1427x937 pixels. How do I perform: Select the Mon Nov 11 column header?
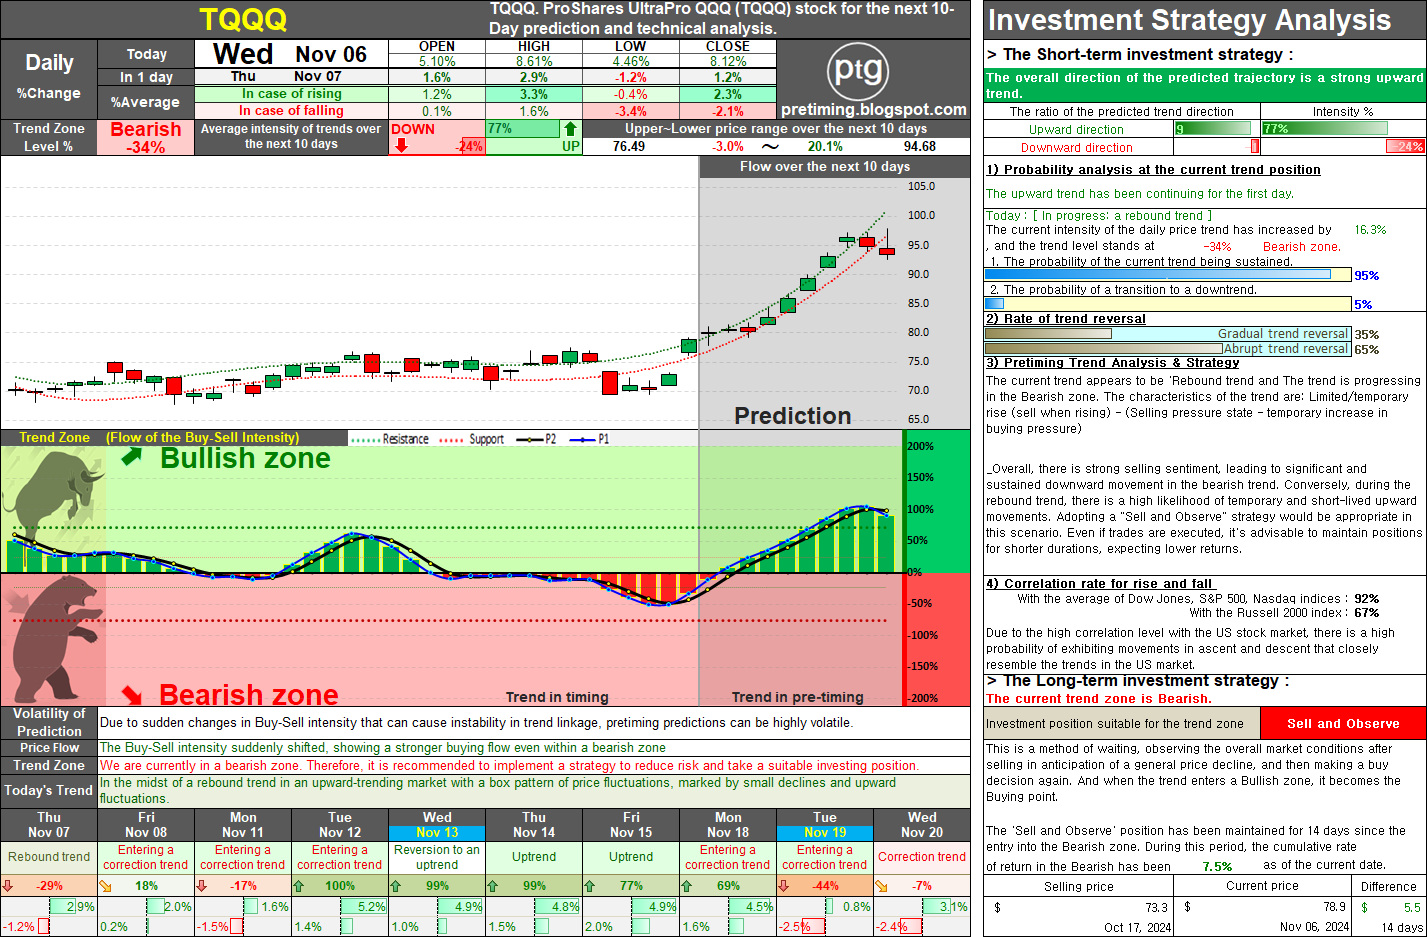pyautogui.click(x=243, y=825)
